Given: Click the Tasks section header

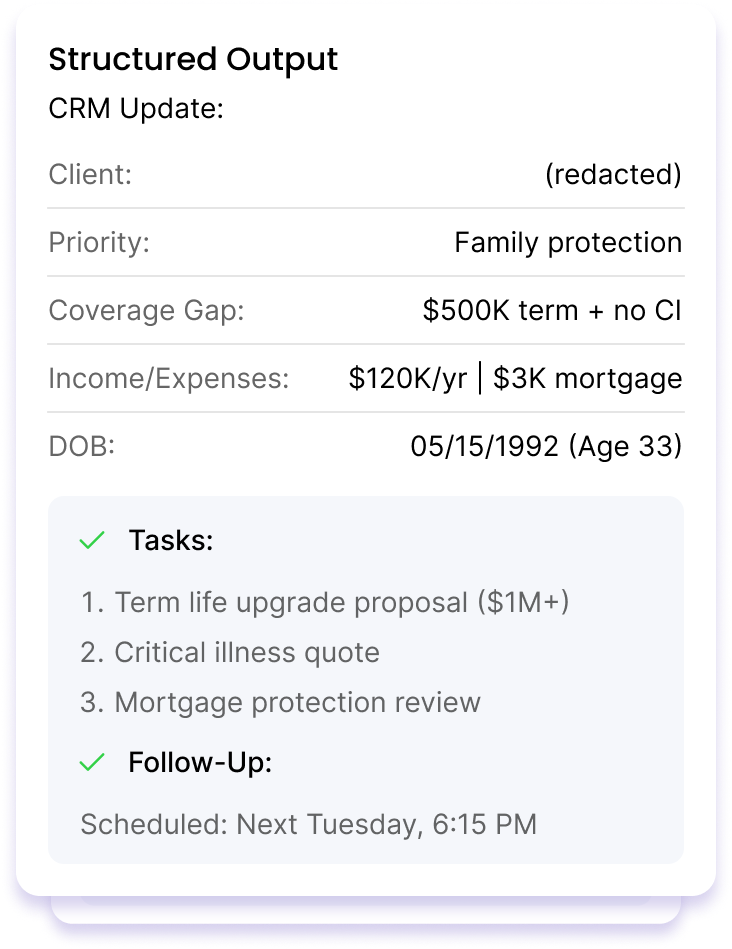Looking at the screenshot, I should pos(171,540).
